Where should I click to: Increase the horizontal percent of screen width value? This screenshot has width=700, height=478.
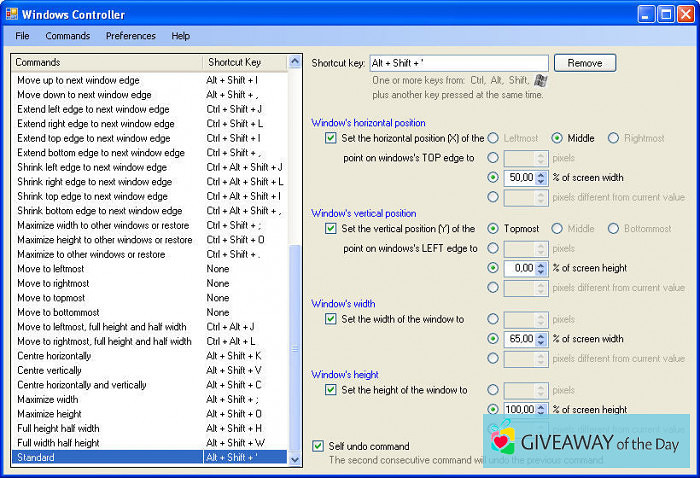pyautogui.click(x=541, y=174)
